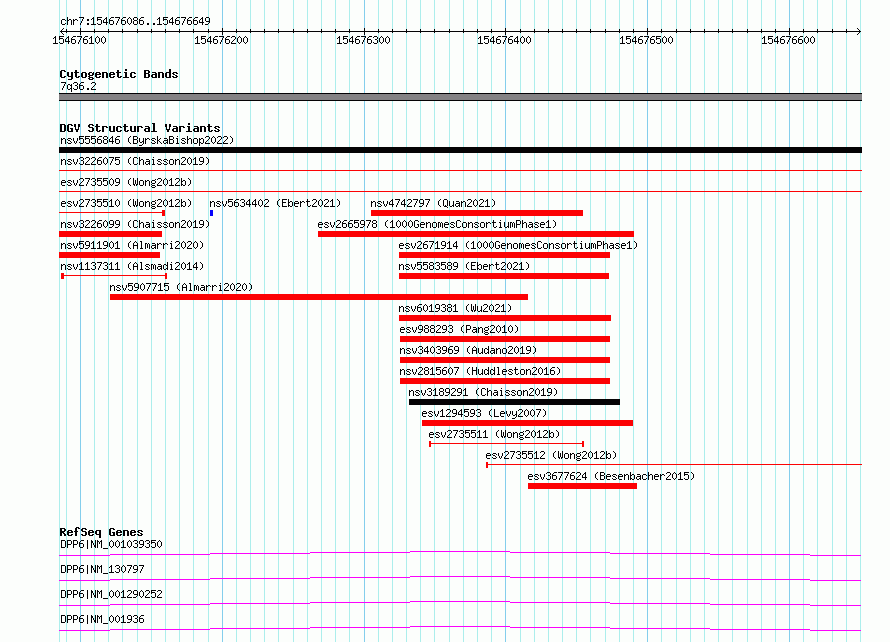Click the gray 7q36.2 cytogenetic band bar

click(x=460, y=97)
